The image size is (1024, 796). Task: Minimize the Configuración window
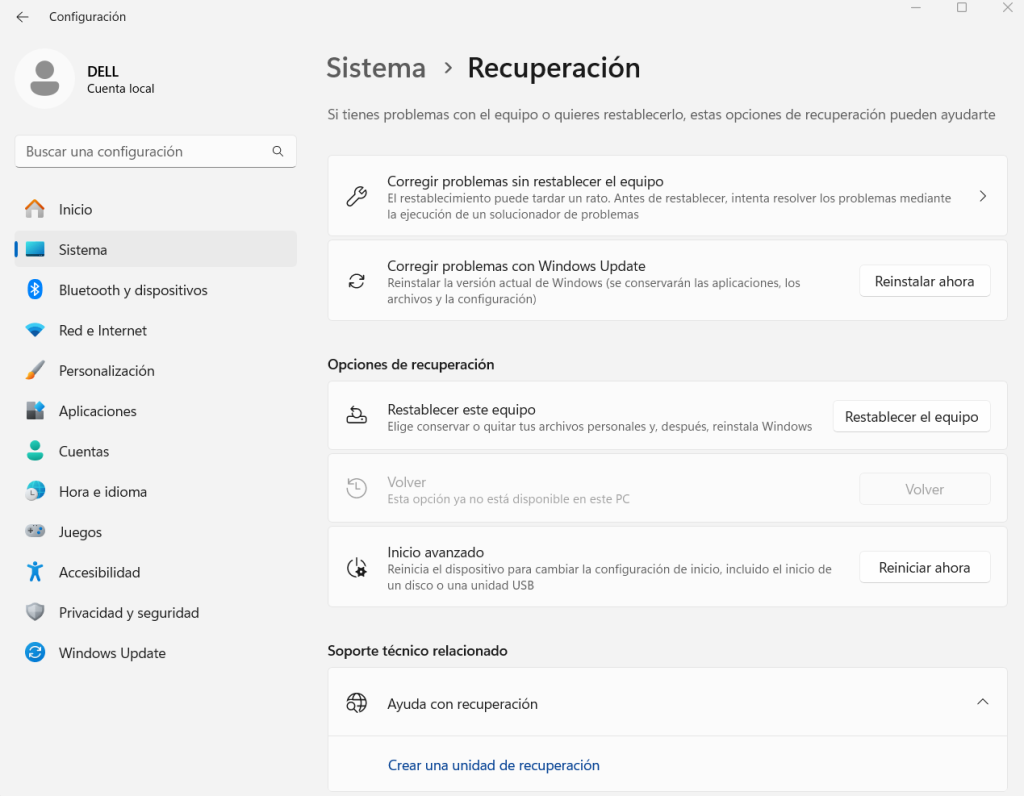pos(916,8)
